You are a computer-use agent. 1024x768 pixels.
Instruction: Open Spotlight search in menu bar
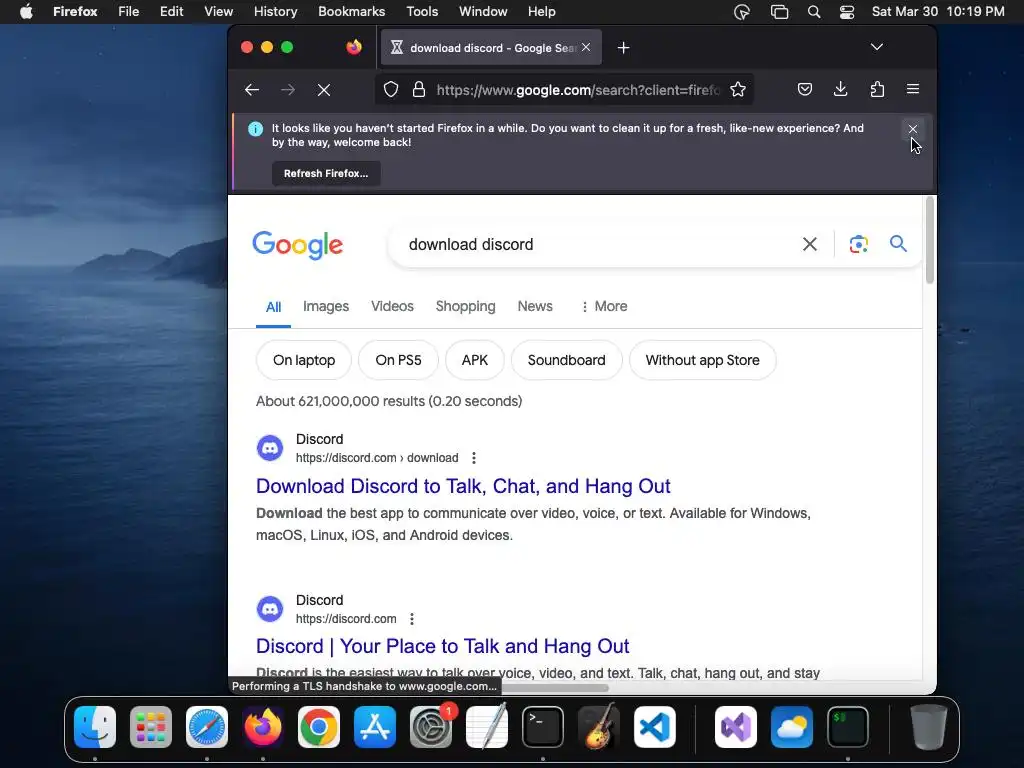pyautogui.click(x=814, y=12)
